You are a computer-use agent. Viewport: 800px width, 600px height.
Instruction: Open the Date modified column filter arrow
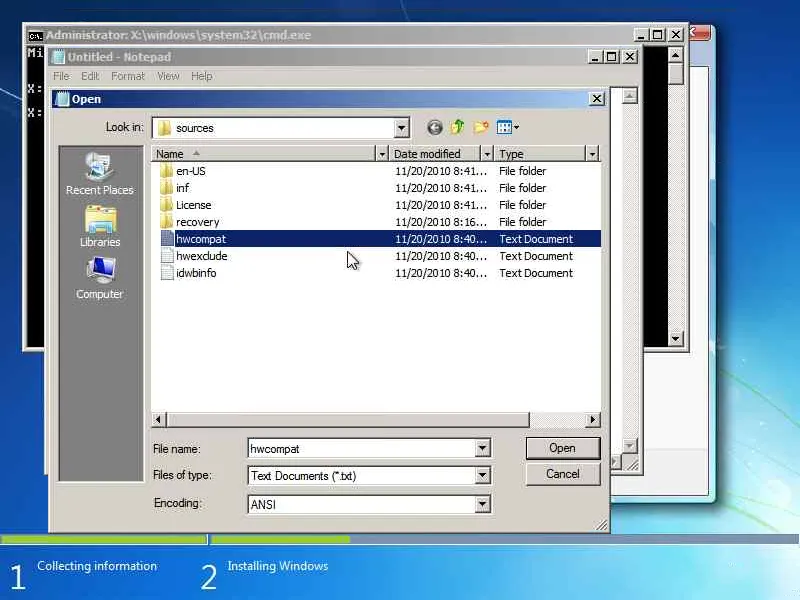pos(487,154)
